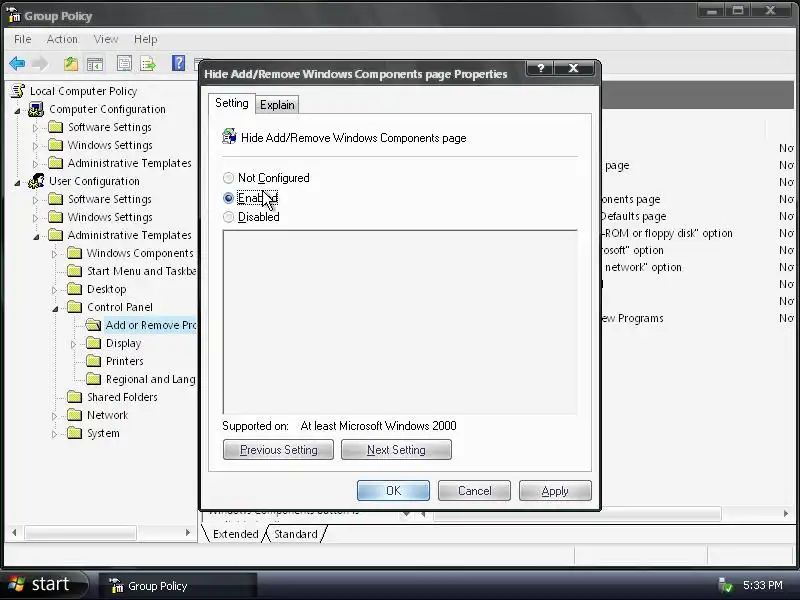This screenshot has width=800, height=600.
Task: Open the View menu
Action: (x=106, y=39)
